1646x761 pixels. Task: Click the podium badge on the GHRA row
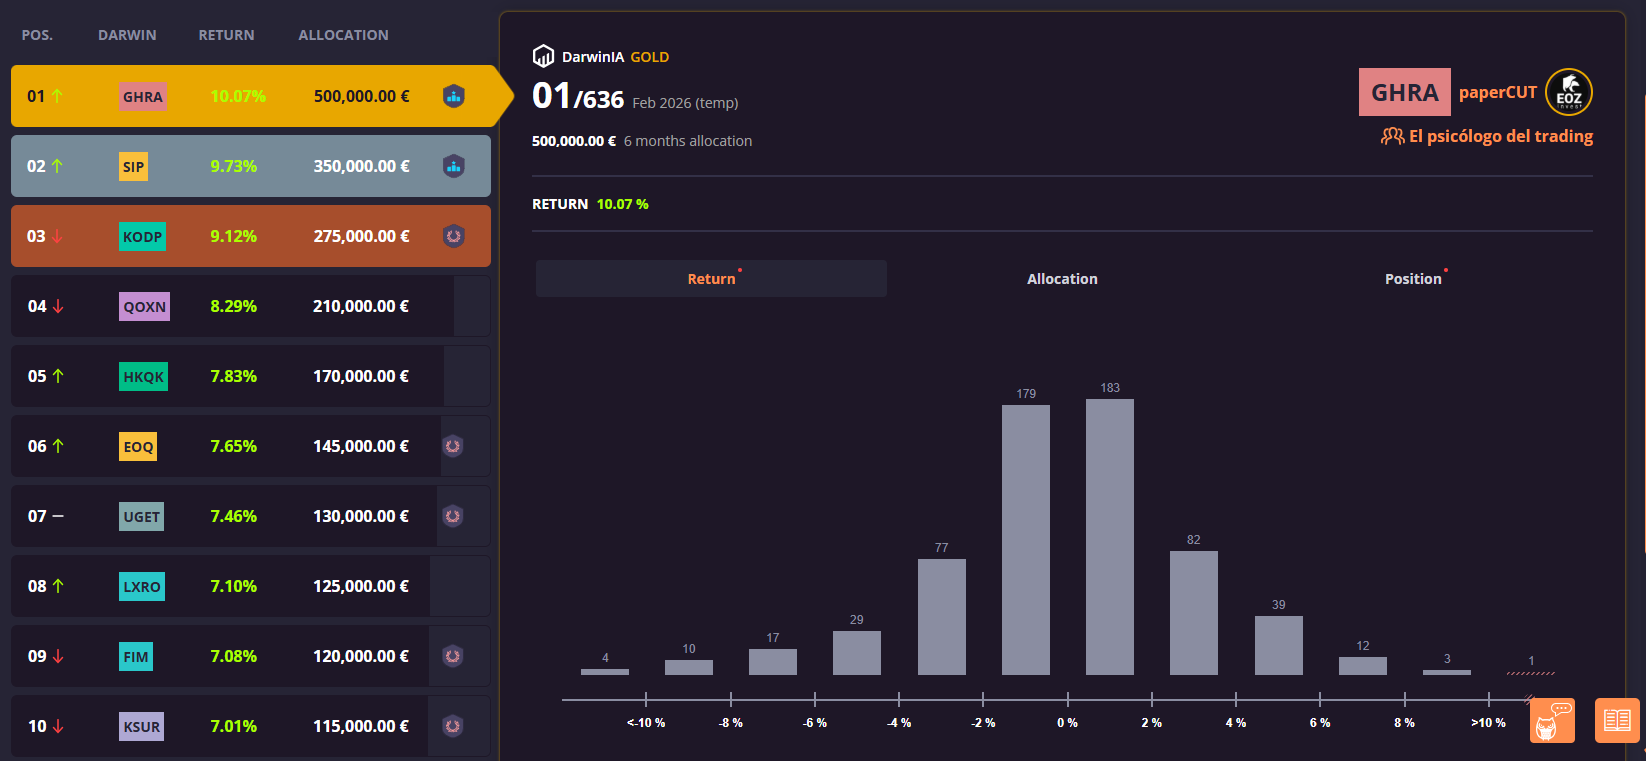coord(454,96)
